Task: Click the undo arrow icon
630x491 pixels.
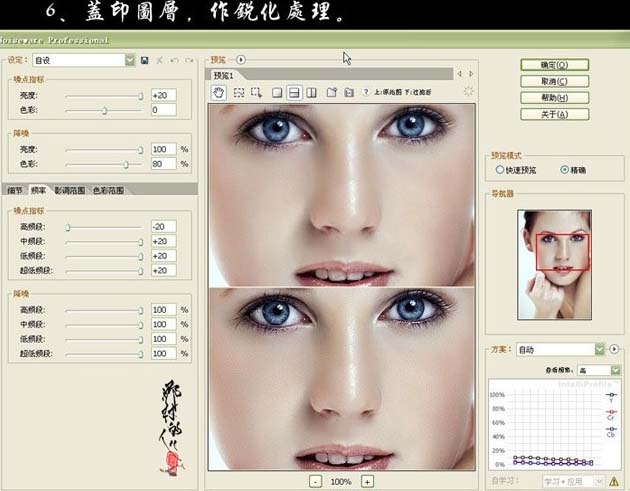Action: (x=174, y=60)
